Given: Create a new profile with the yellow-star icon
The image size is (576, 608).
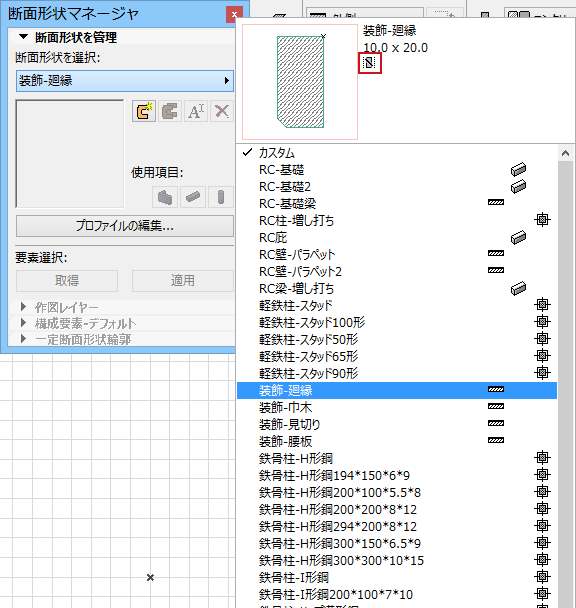Looking at the screenshot, I should coord(144,111).
